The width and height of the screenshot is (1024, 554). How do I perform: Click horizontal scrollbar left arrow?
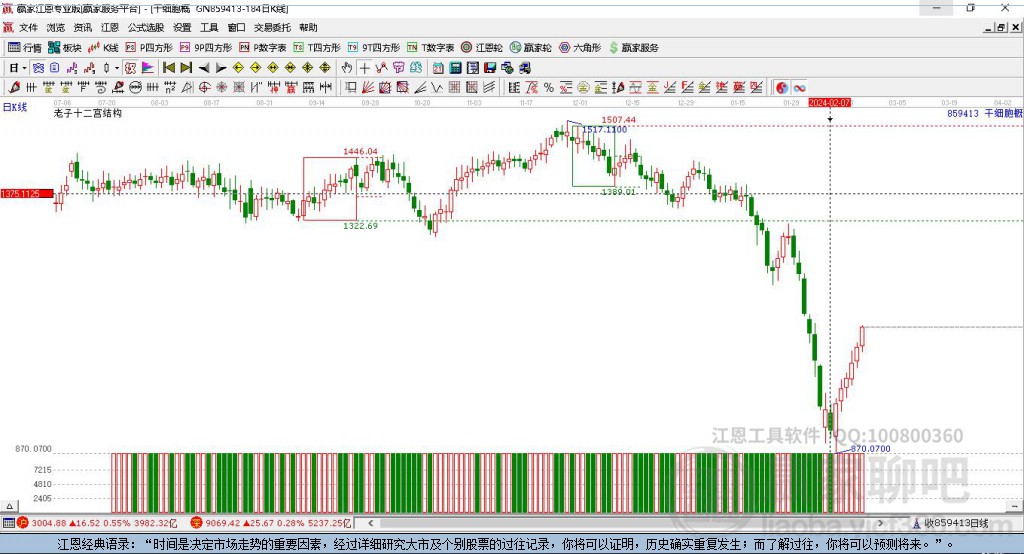point(370,523)
